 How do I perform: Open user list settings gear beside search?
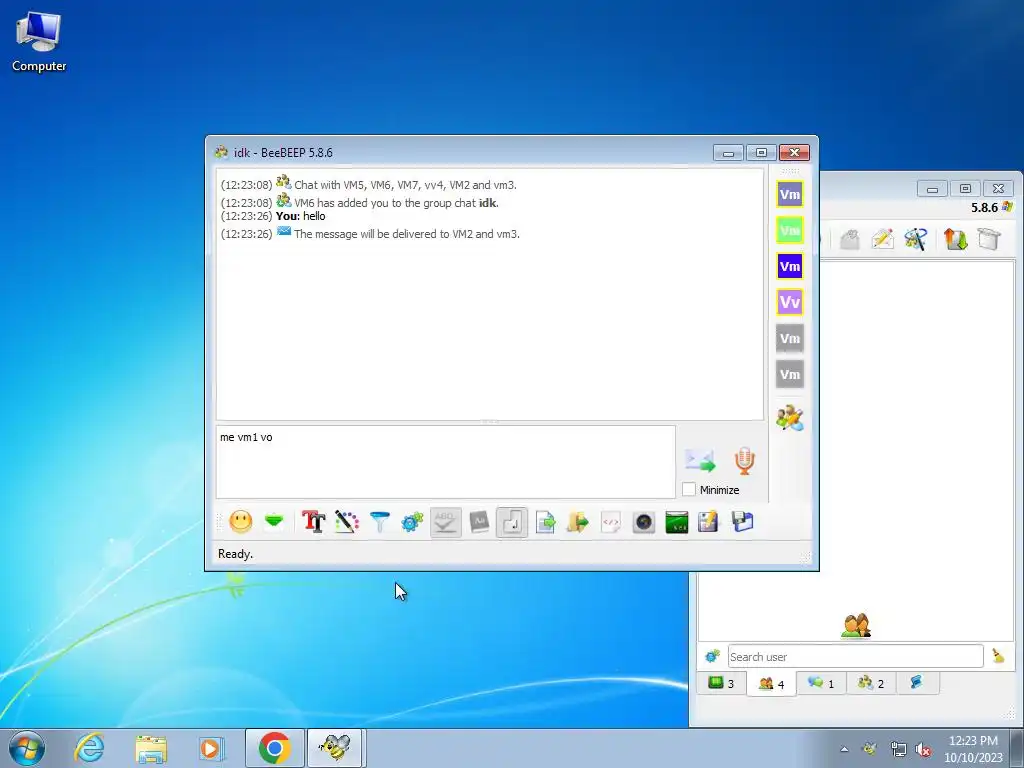[x=712, y=656]
